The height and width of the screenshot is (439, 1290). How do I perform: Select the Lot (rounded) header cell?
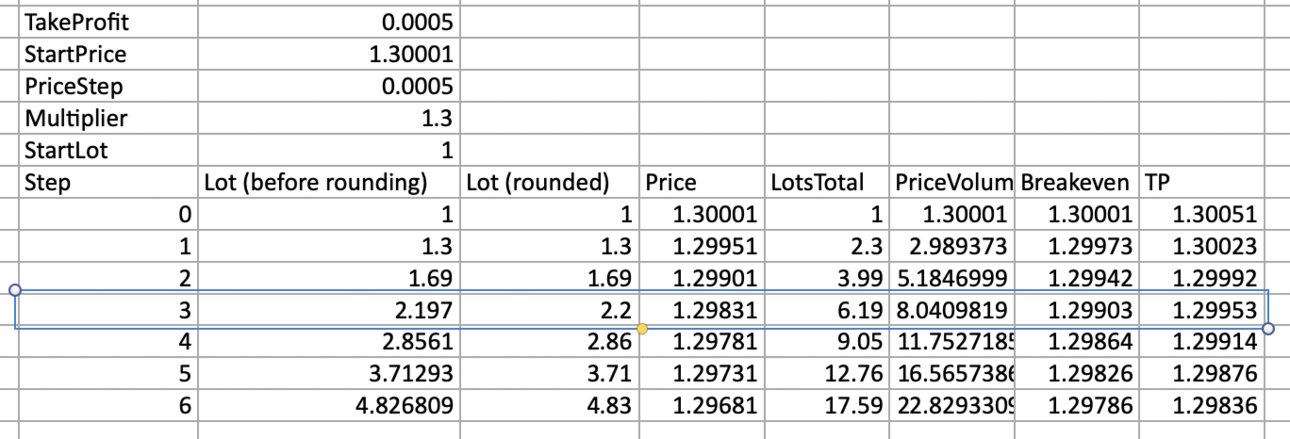pyautogui.click(x=549, y=183)
